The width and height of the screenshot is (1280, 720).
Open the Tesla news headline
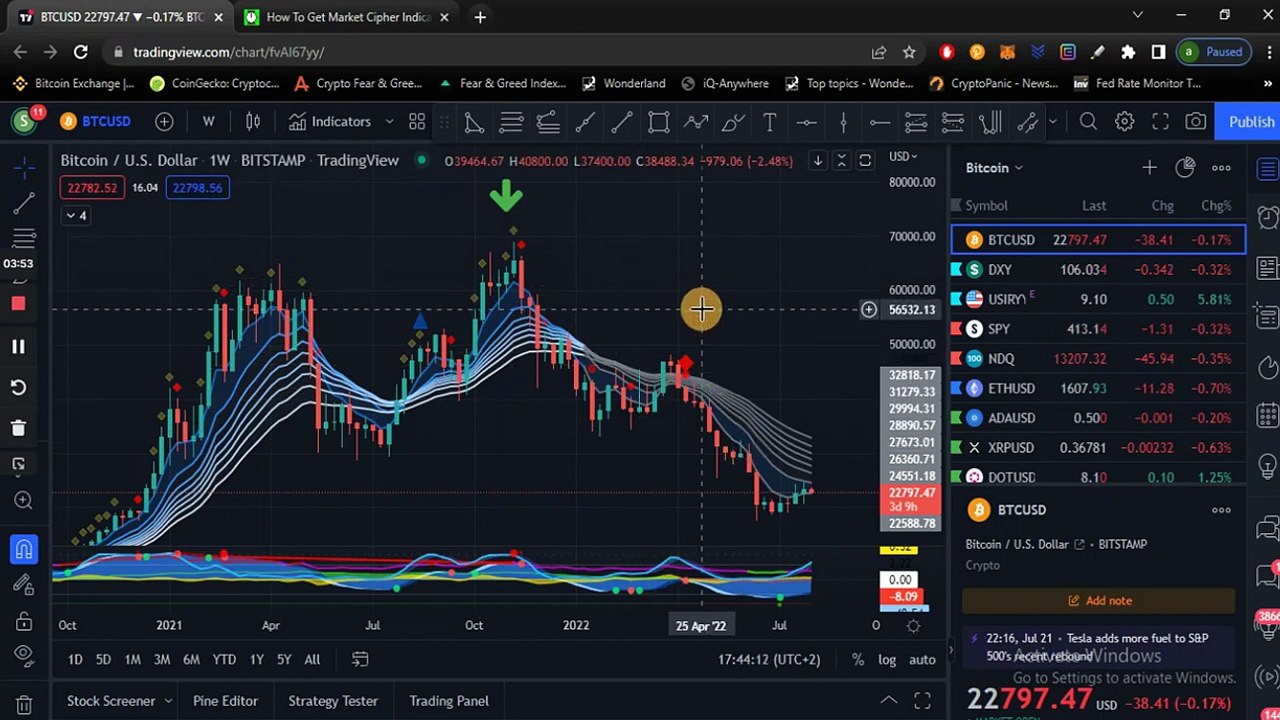click(1097, 647)
